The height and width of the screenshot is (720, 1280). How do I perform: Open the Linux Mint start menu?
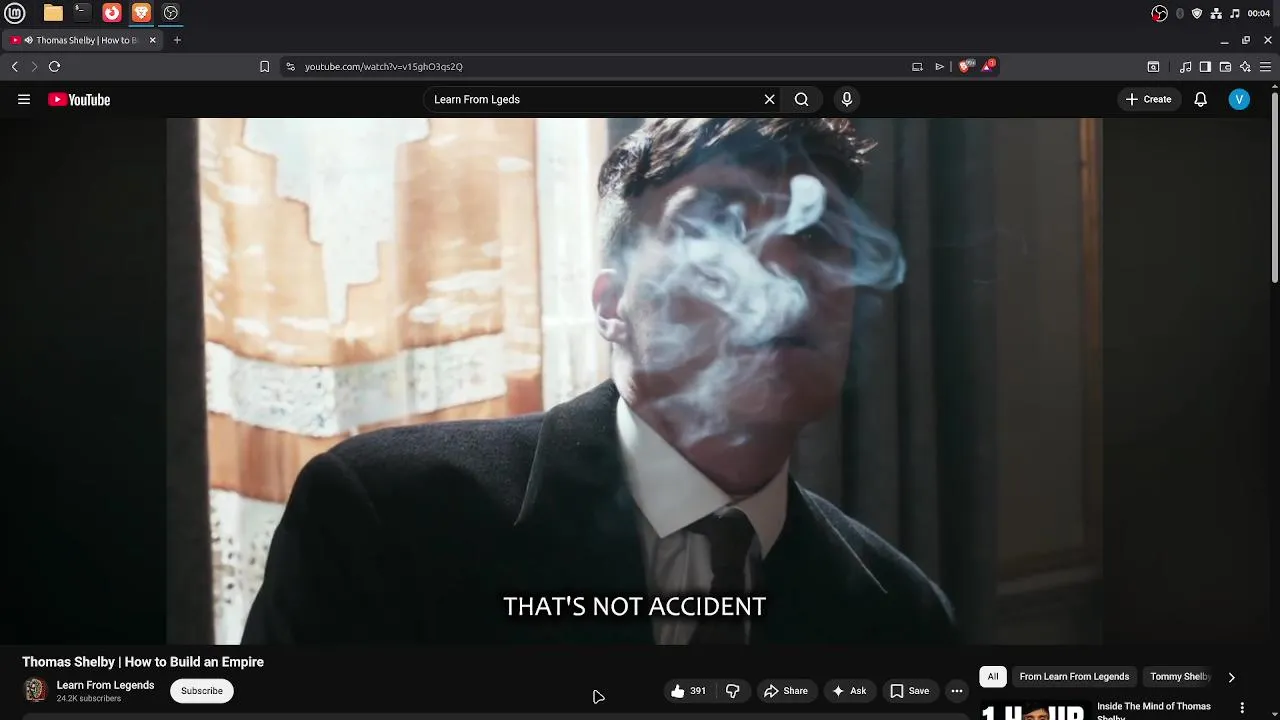pos(15,13)
